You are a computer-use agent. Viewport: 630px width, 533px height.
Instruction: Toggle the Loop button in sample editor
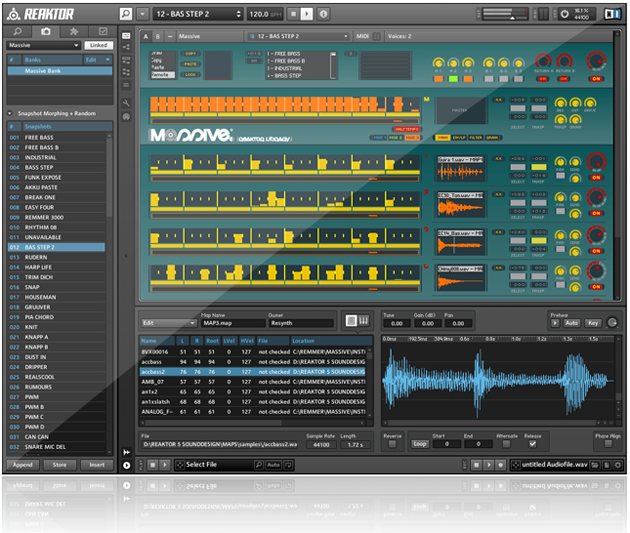click(420, 444)
